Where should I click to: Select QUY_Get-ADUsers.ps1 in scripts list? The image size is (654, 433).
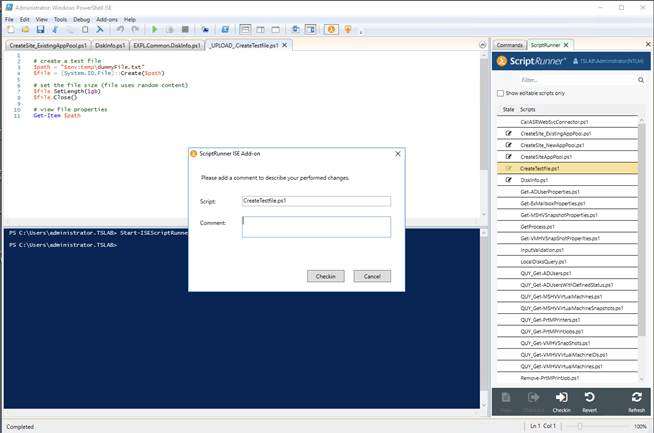[x=567, y=273]
